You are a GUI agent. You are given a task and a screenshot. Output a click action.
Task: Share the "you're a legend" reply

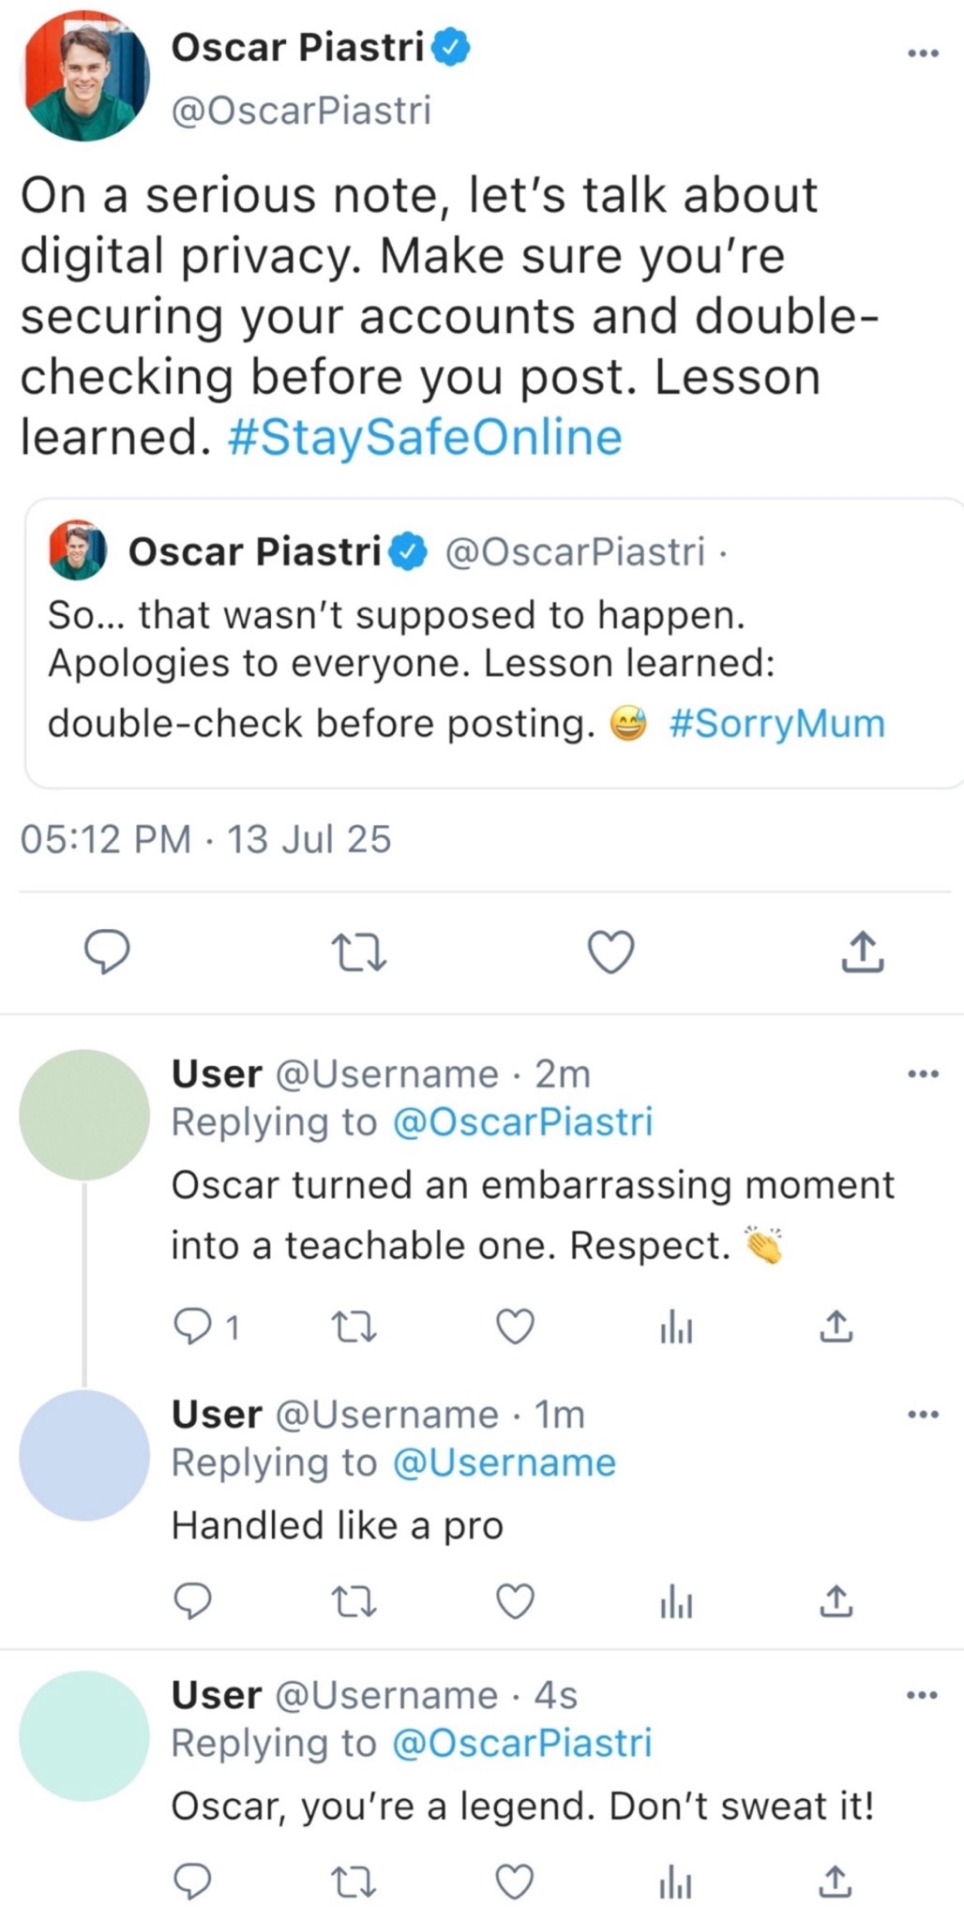coord(836,1883)
